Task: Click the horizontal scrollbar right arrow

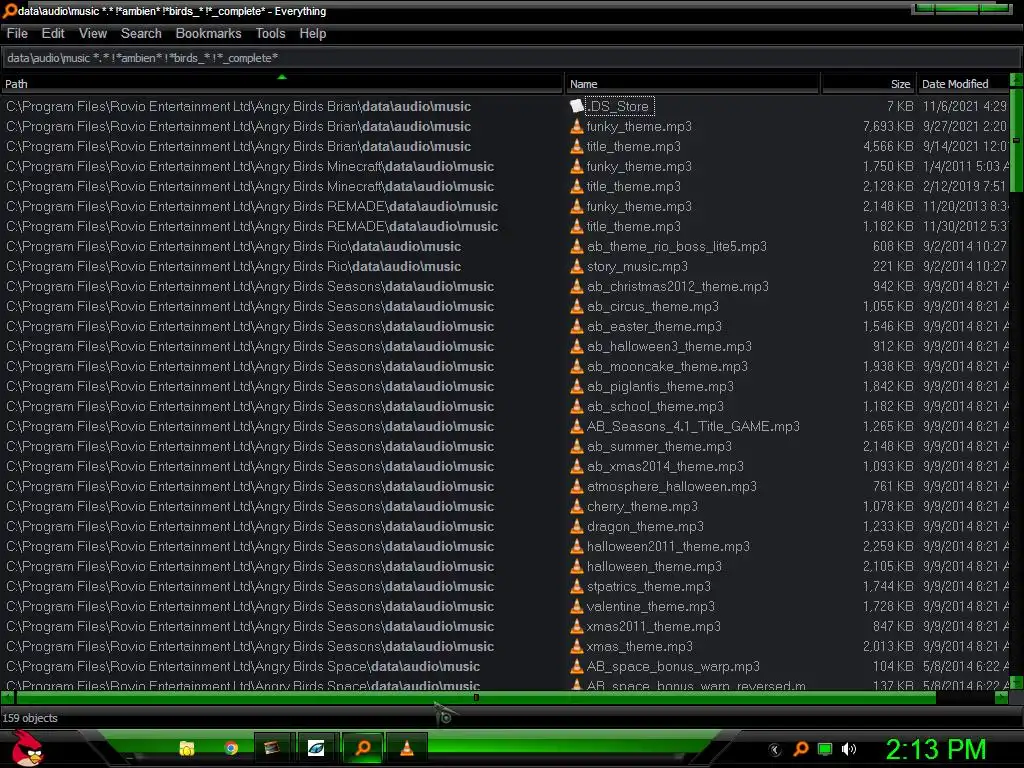Action: [x=1001, y=697]
